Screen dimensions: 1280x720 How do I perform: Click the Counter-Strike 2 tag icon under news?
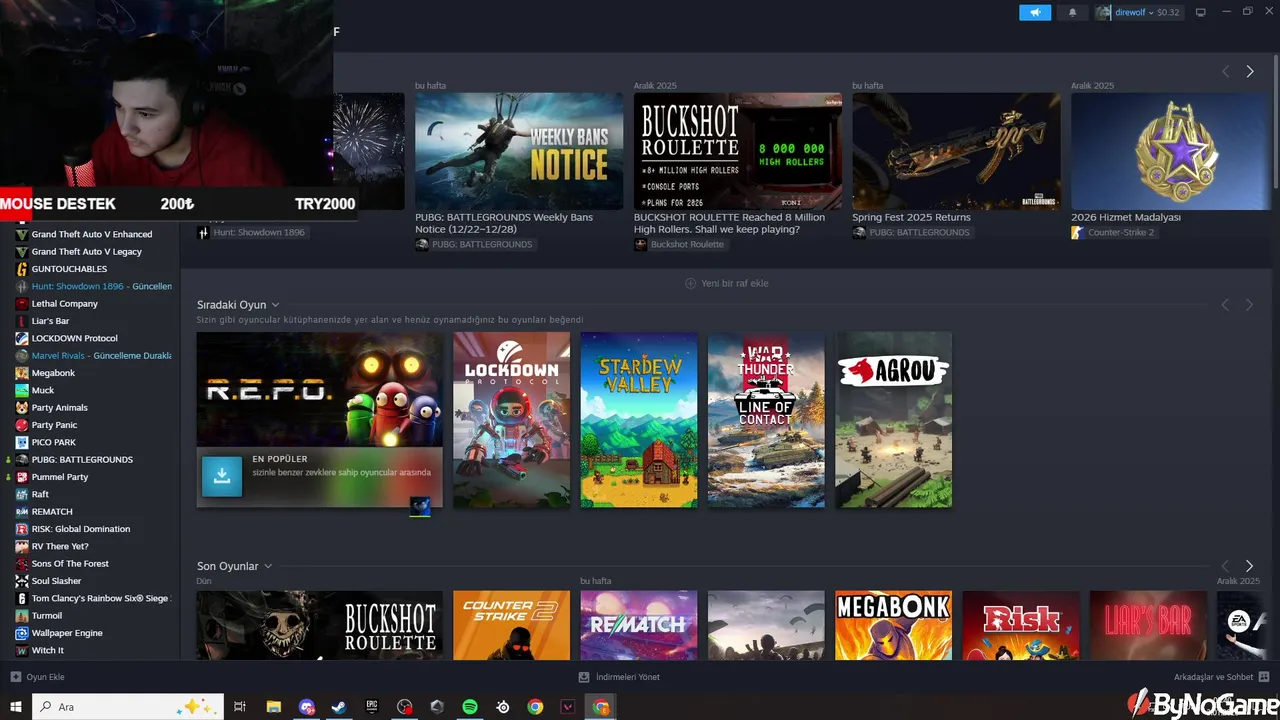coord(1077,232)
